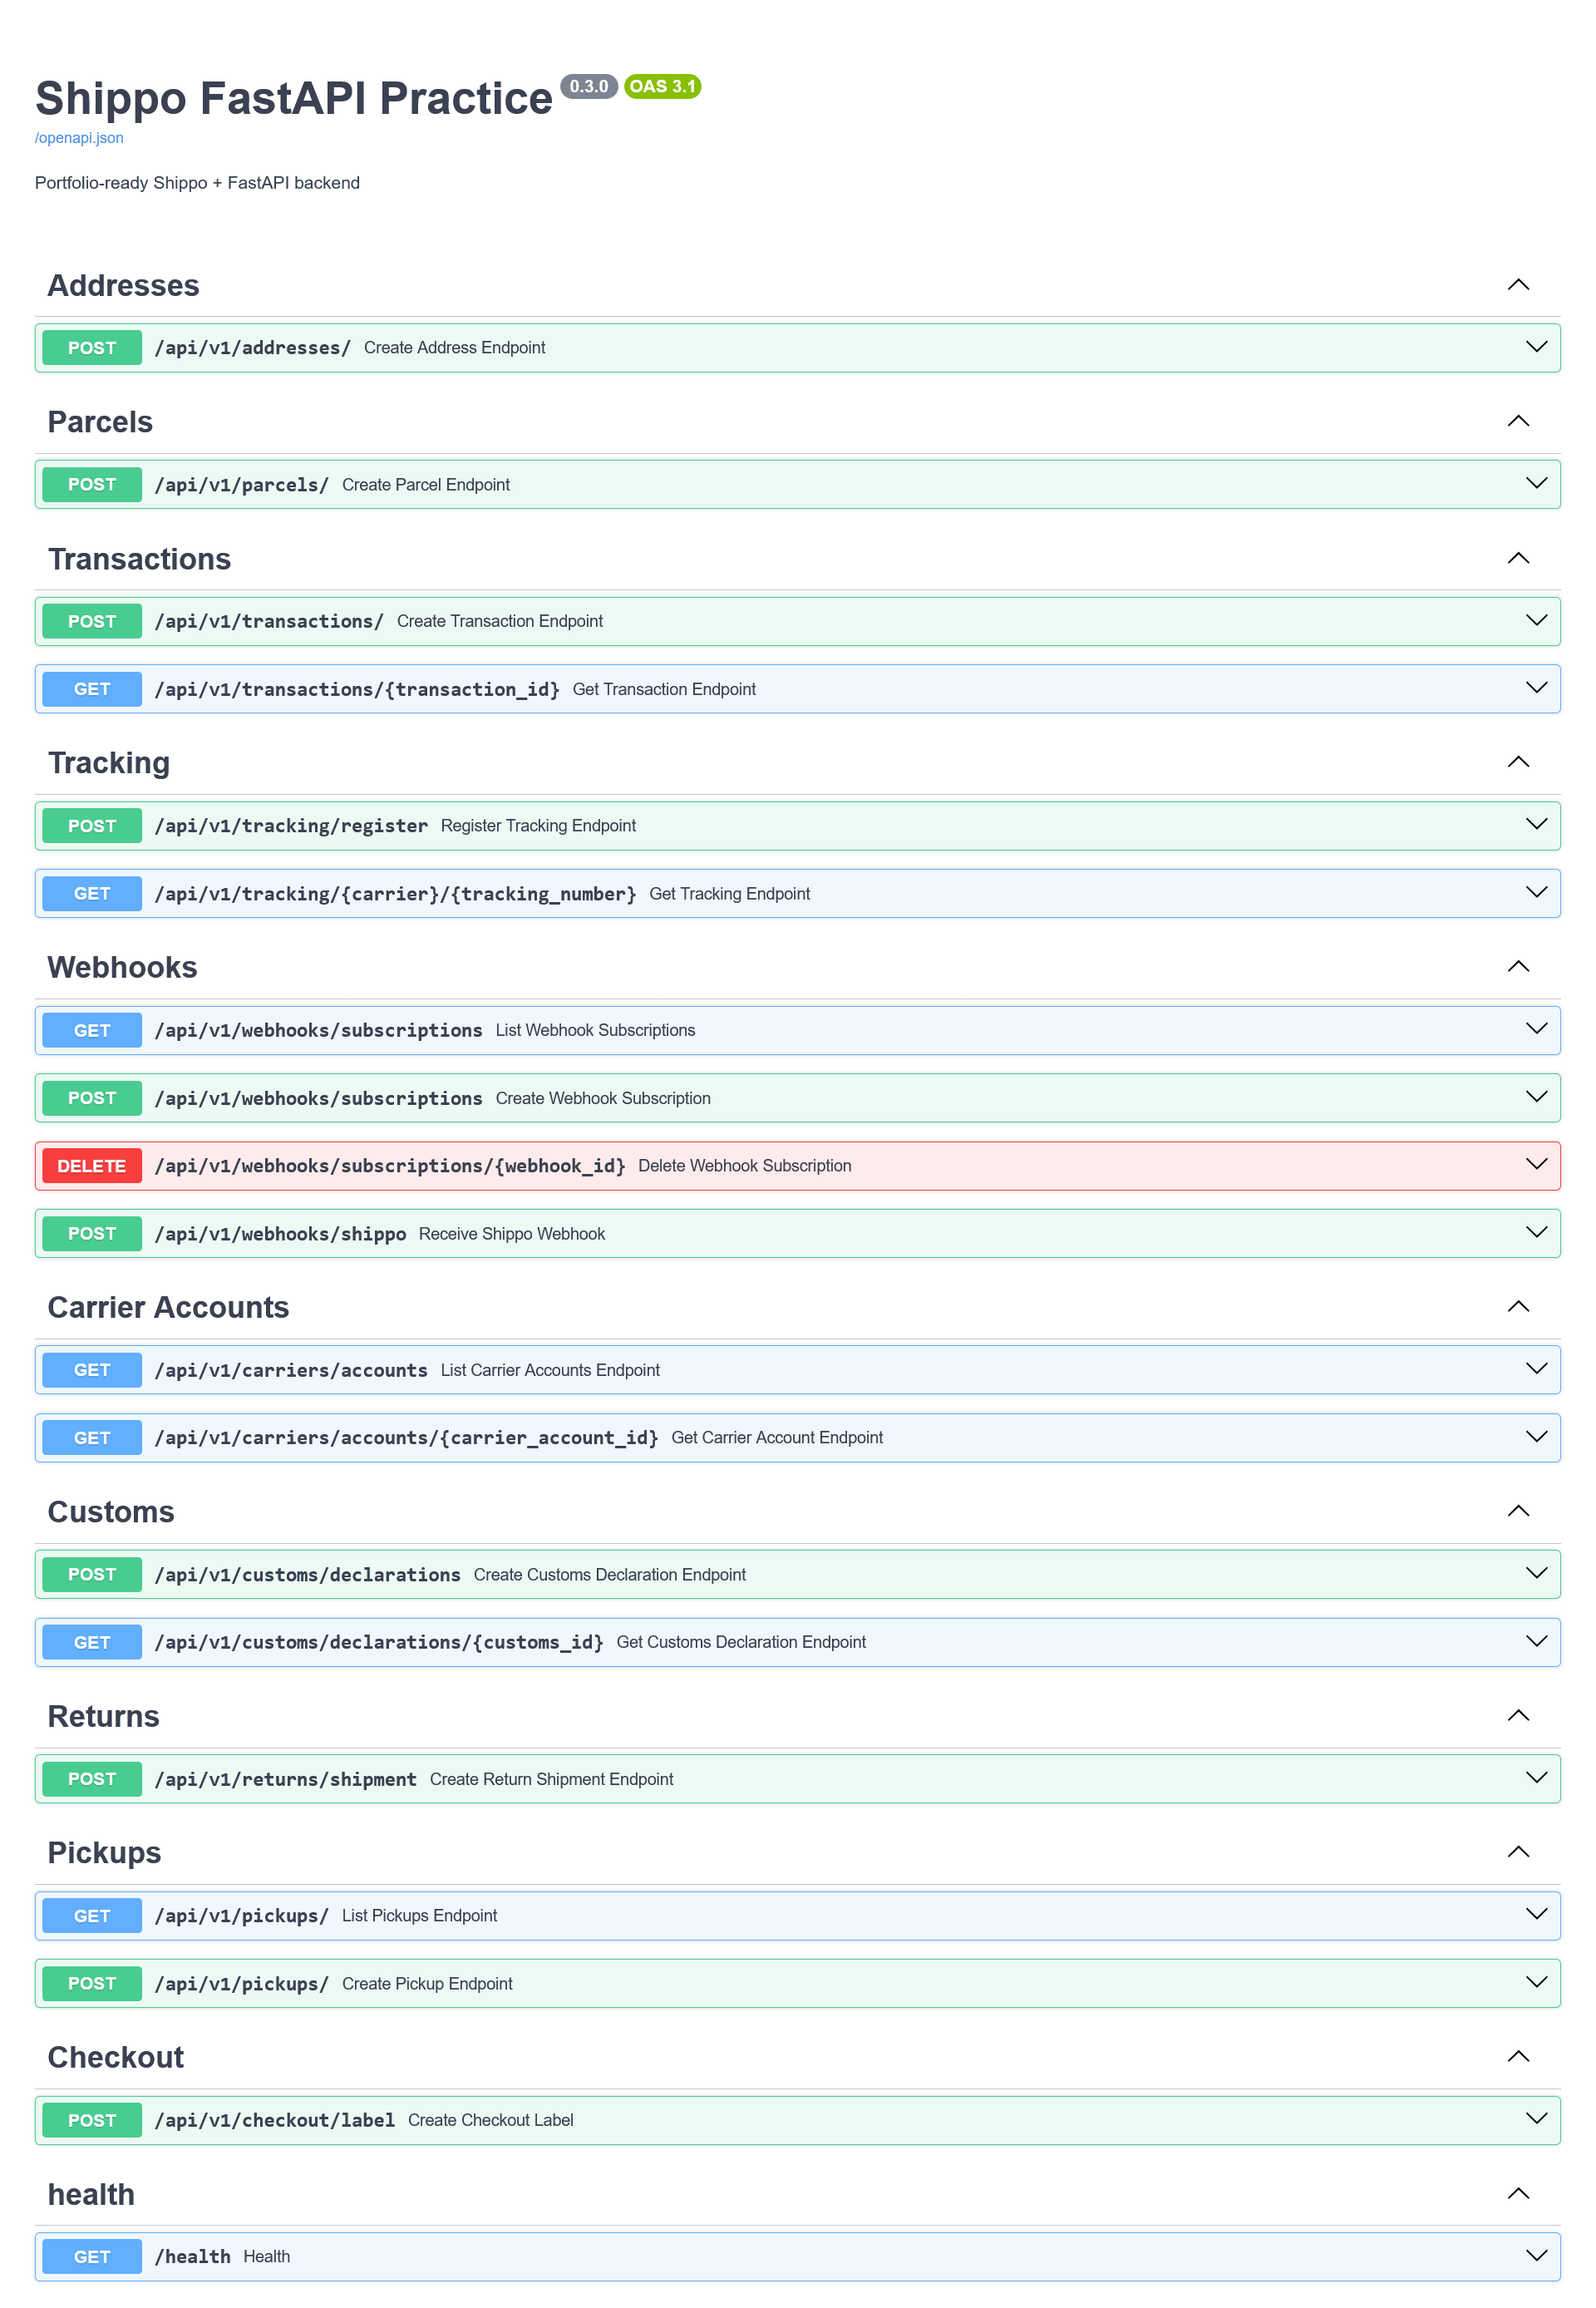This screenshot has height=2308, width=1596.
Task: Expand List Webhook Subscriptions row arrow
Action: coord(1536,1029)
